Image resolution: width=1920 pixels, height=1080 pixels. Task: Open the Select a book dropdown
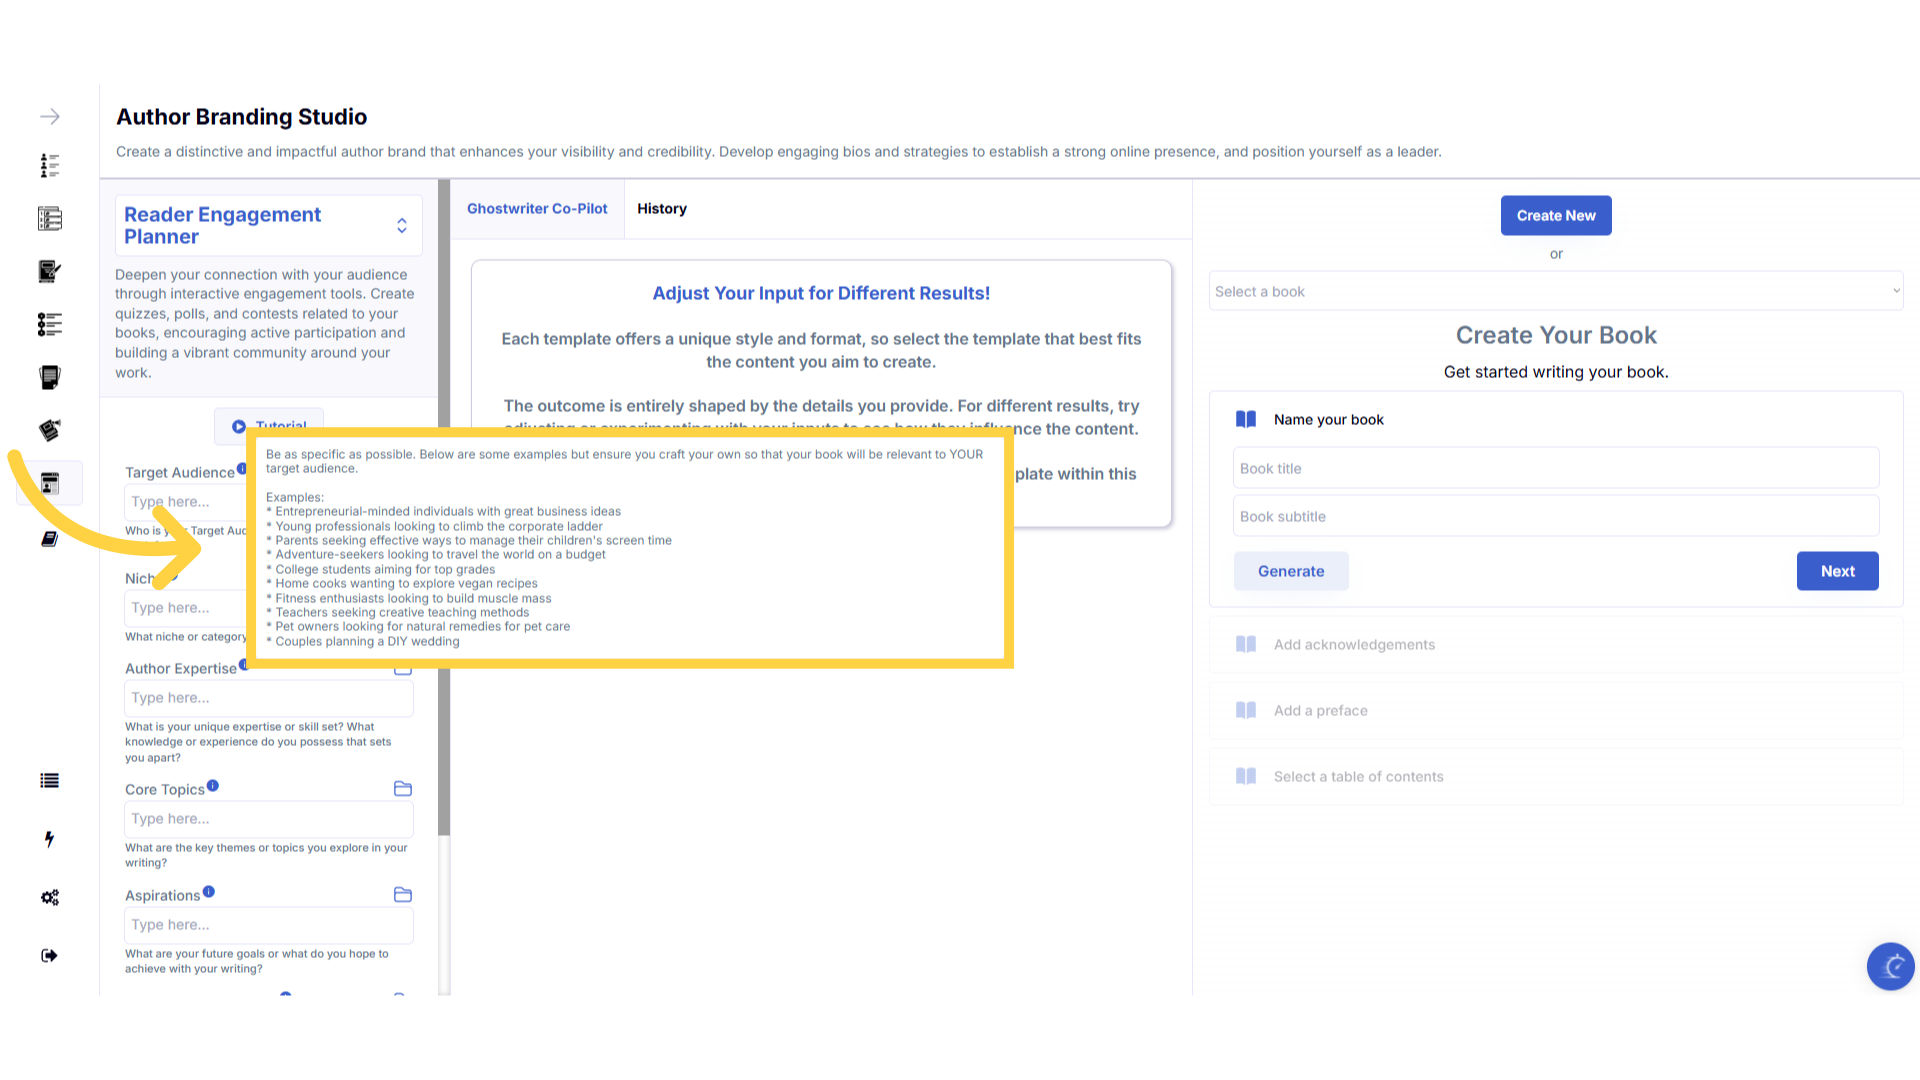tap(1555, 291)
